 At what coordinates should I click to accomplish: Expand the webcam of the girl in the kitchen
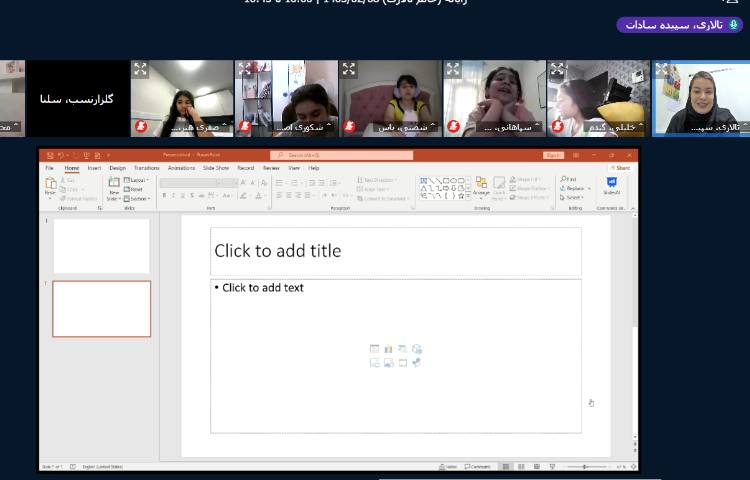point(140,69)
